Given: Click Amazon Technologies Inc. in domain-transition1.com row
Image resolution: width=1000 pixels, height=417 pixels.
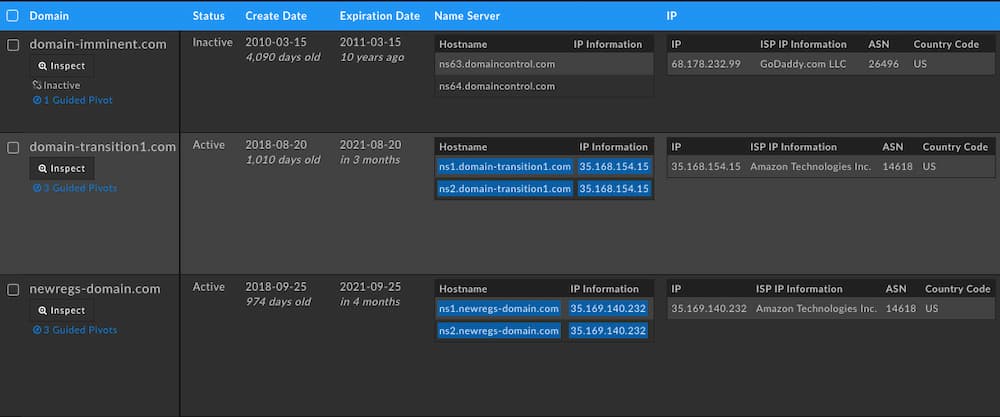Looking at the screenshot, I should point(811,166).
